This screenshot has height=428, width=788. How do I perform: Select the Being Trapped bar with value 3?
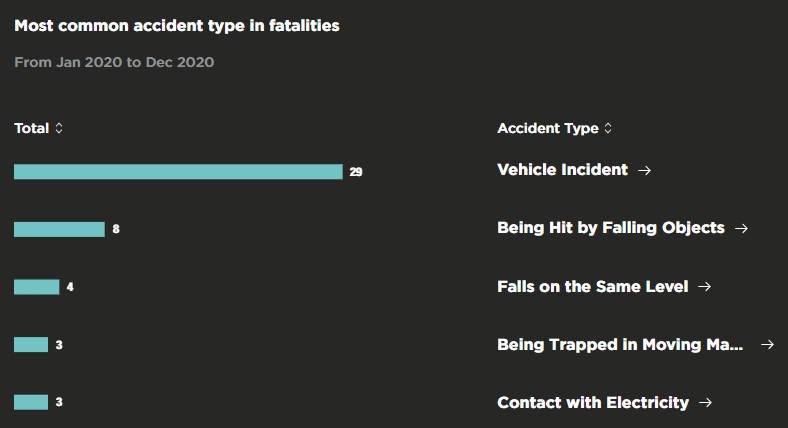[x=31, y=345]
